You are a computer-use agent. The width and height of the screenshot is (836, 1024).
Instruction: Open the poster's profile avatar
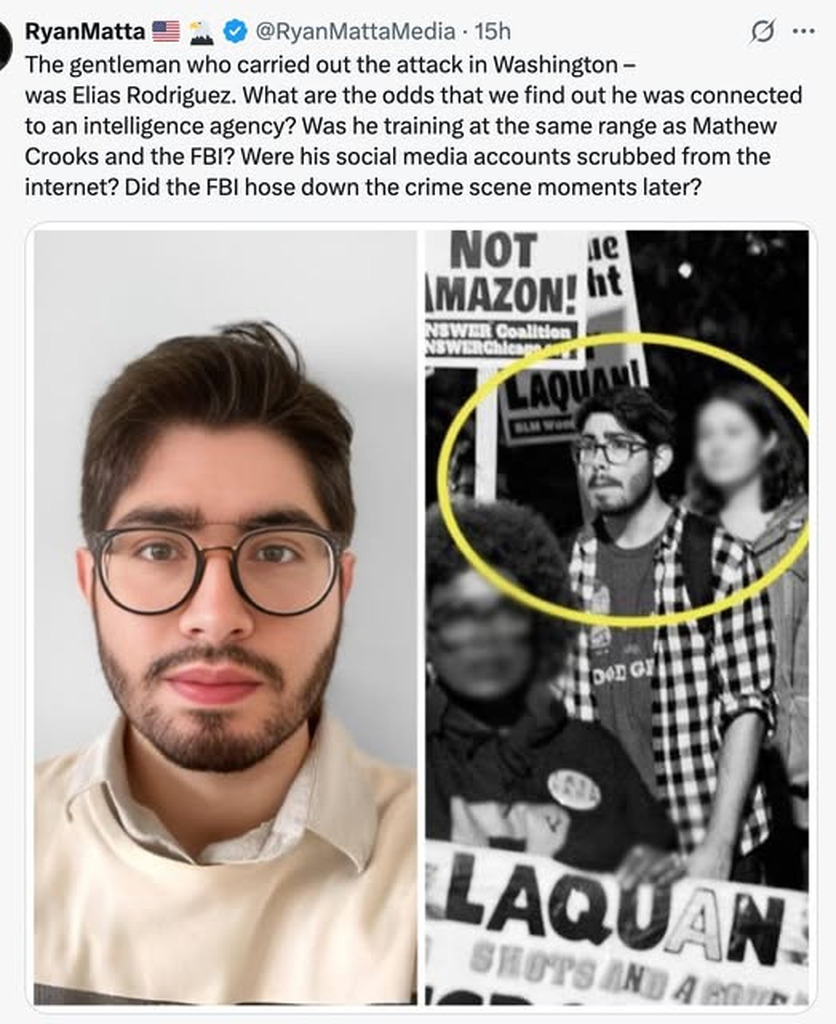coord(5,46)
